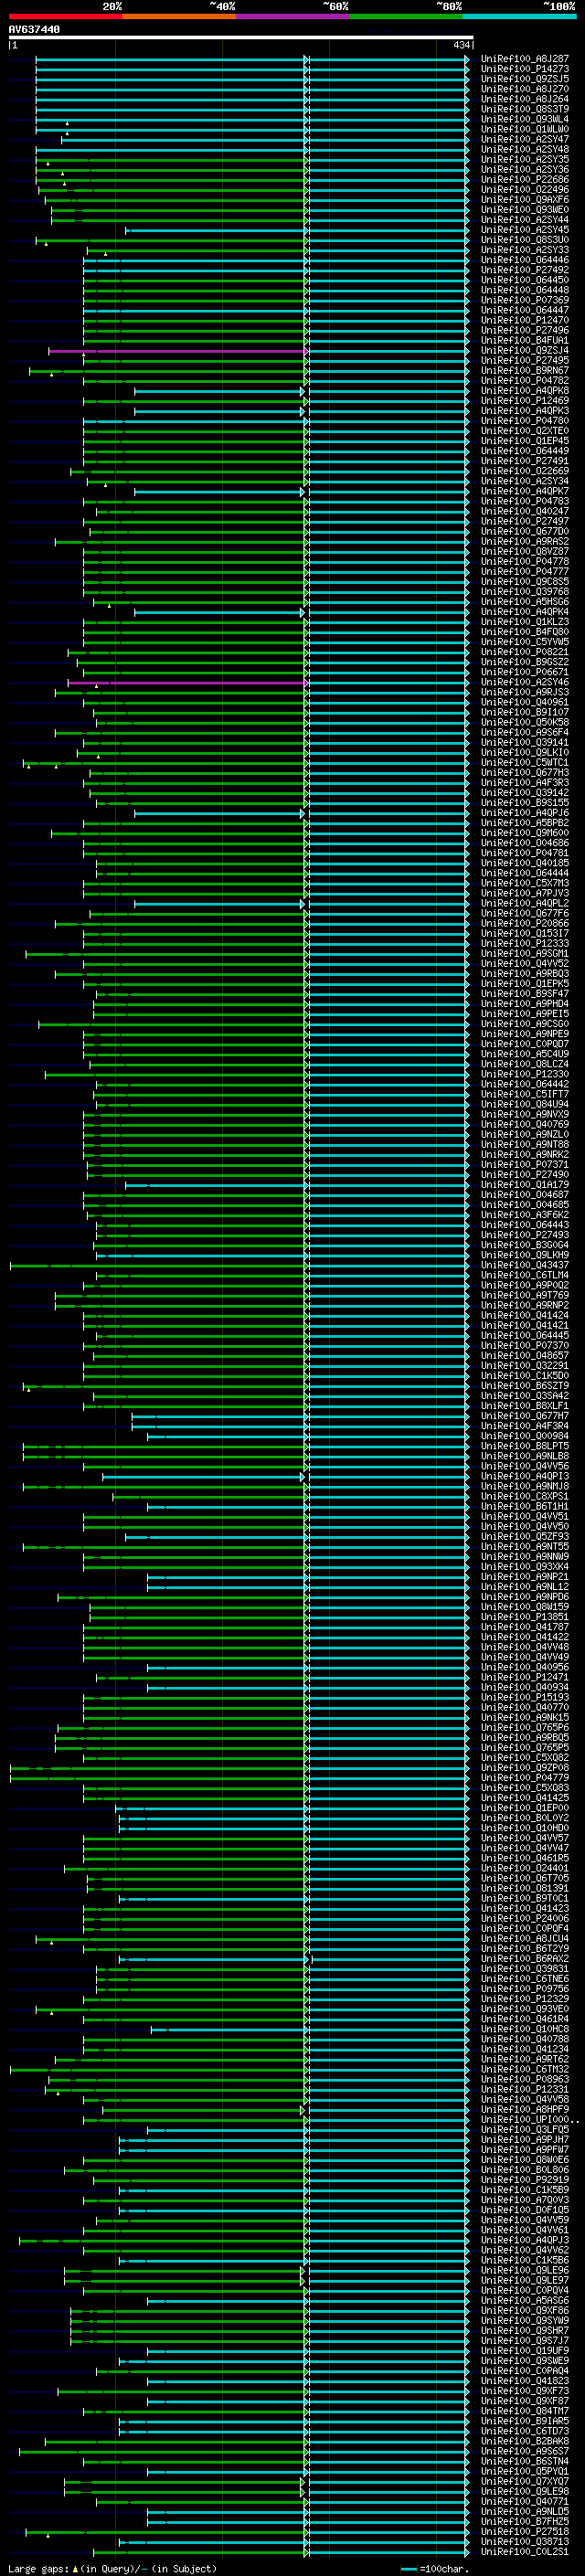585x2576 pixels.
Task: Select hit label UniRef100_O22496
Action: [x=525, y=190]
